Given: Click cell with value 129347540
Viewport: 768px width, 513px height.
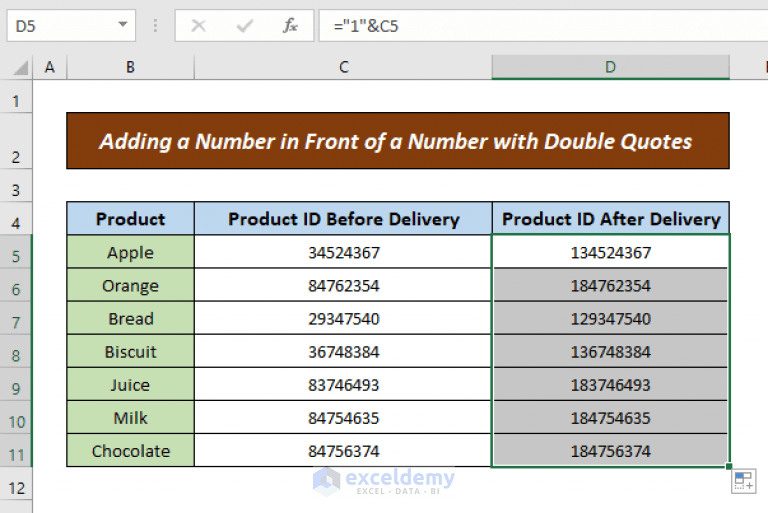Looking at the screenshot, I should pyautogui.click(x=611, y=318).
